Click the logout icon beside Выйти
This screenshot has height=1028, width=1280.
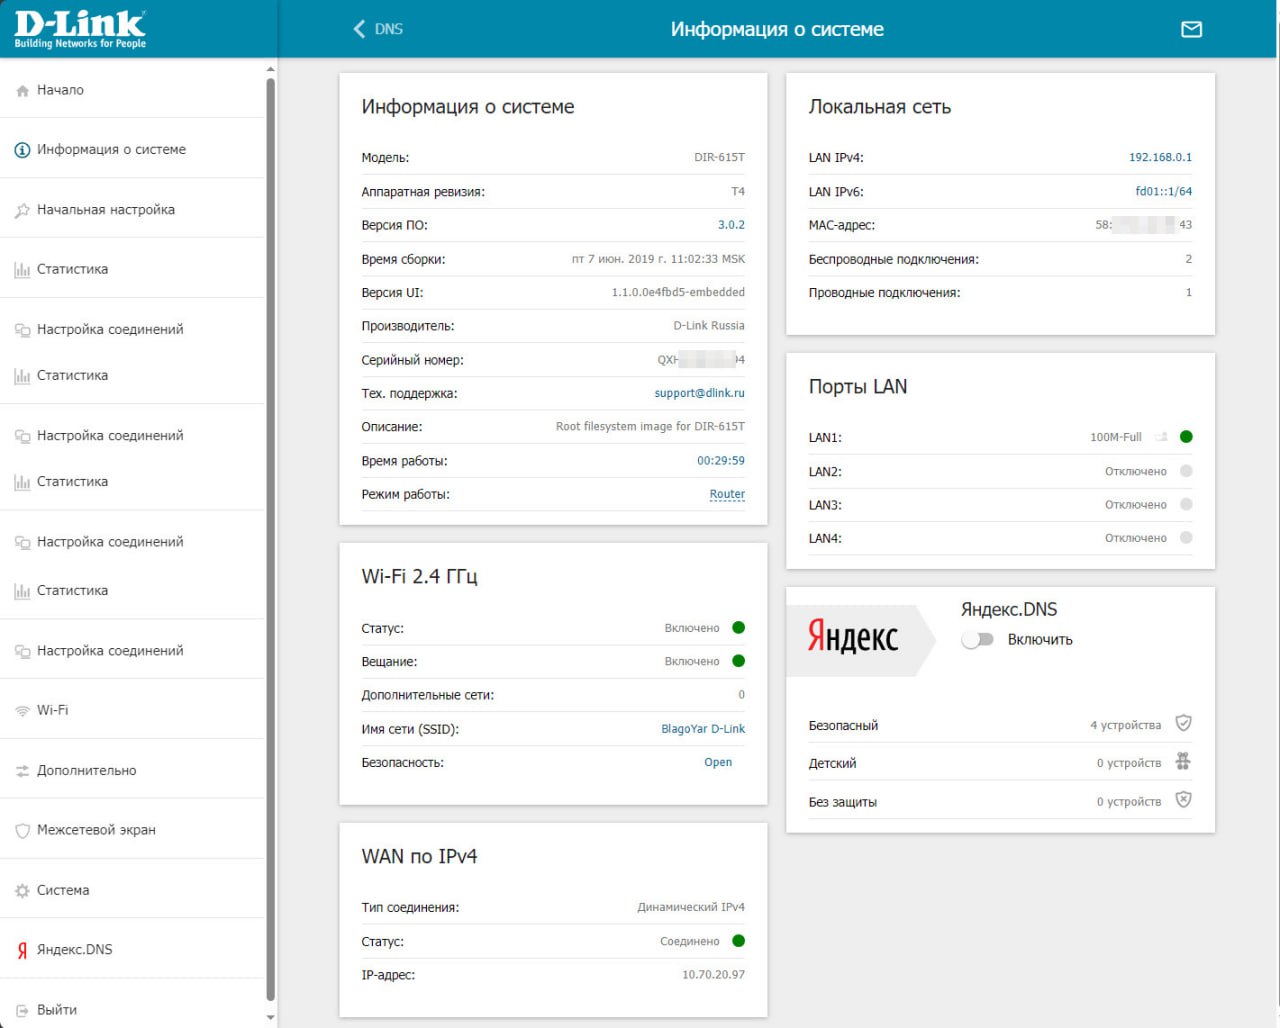pos(22,1010)
